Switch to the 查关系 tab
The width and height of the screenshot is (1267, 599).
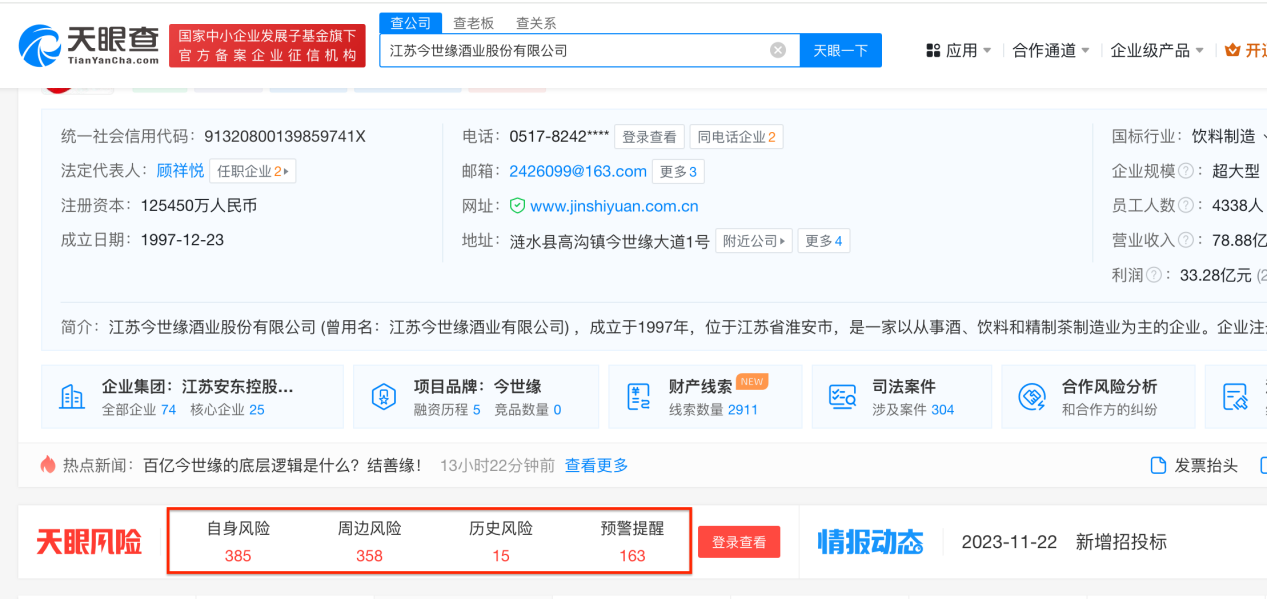pos(536,23)
